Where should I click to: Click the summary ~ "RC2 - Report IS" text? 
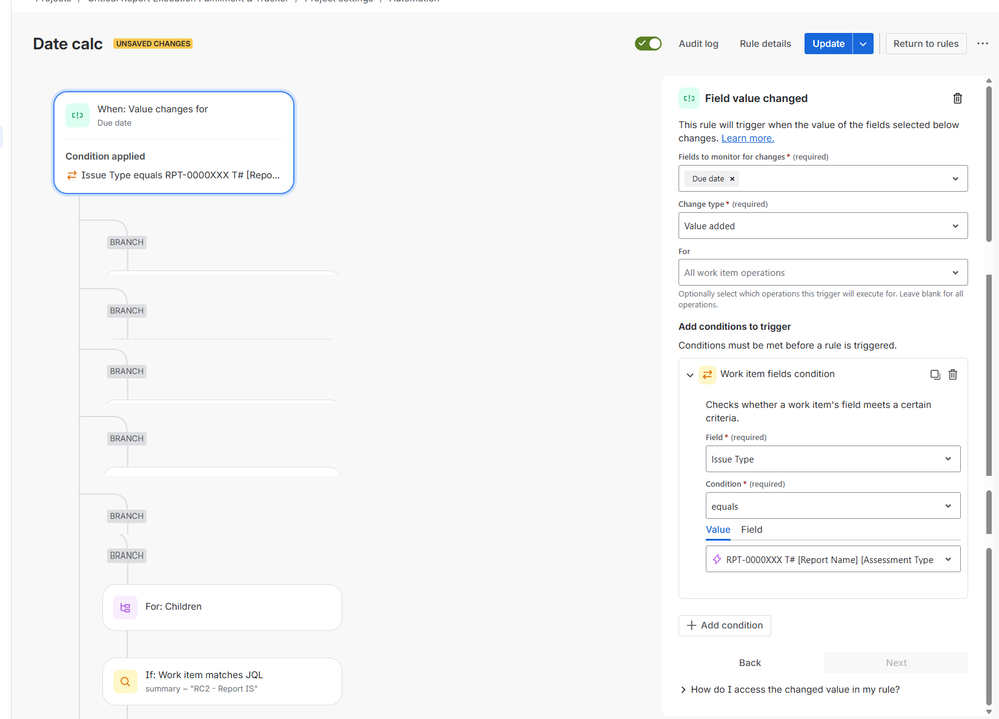[x=201, y=689]
